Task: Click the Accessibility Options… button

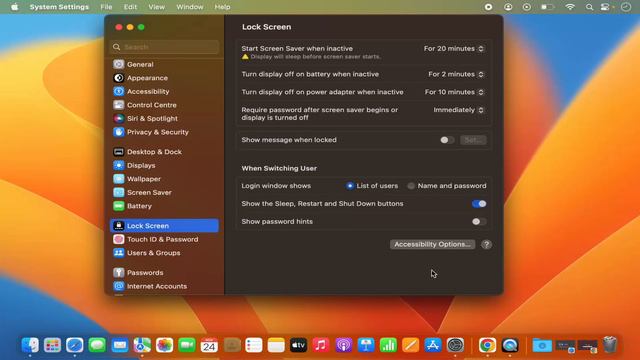Action: [432, 244]
